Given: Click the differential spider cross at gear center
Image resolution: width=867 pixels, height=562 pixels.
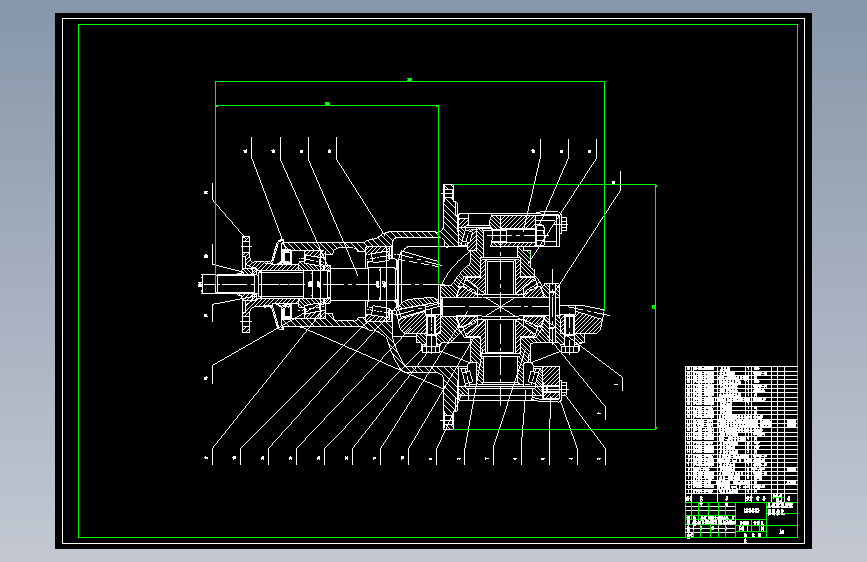Looking at the screenshot, I should tap(500, 306).
